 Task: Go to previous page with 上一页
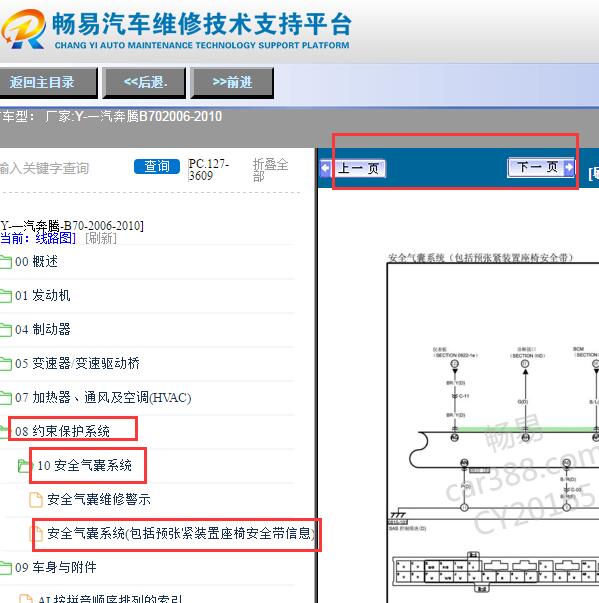pyautogui.click(x=358, y=168)
